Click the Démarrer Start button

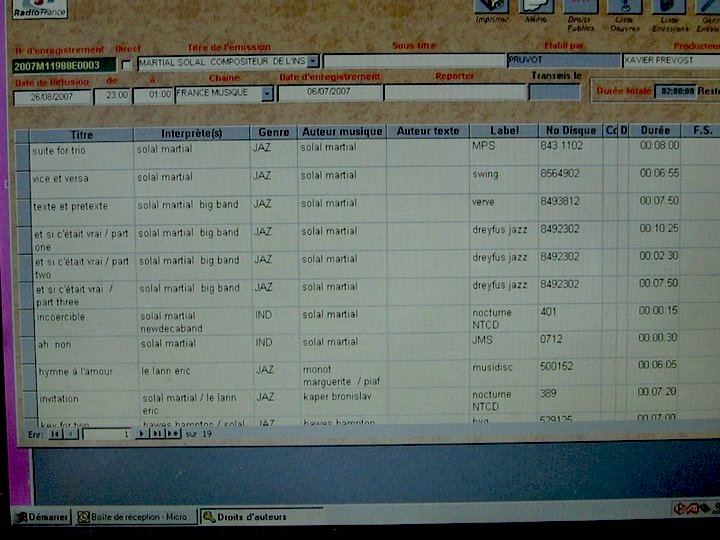coord(42,517)
